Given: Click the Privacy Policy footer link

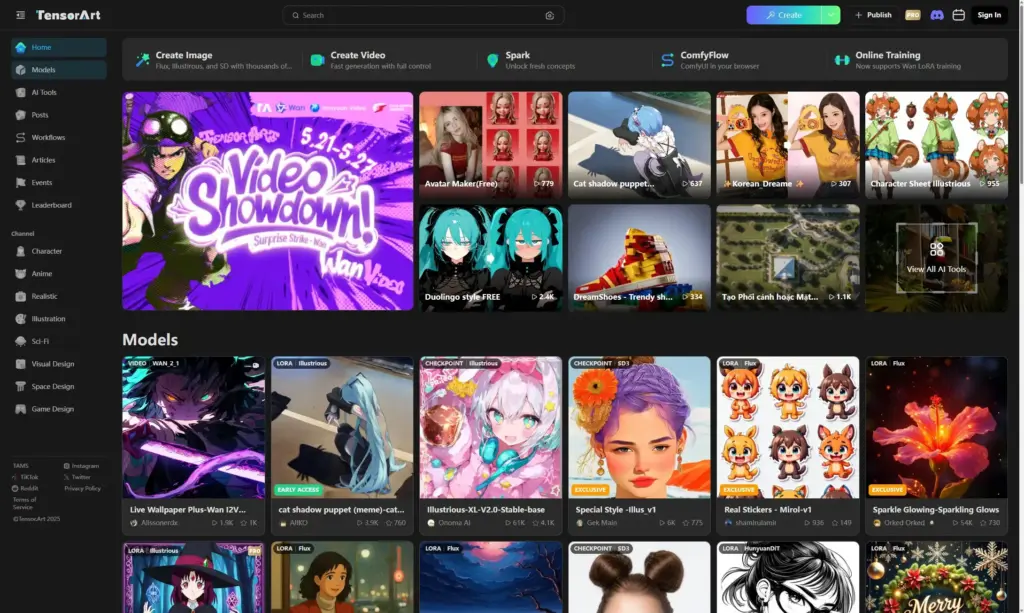Looking at the screenshot, I should (82, 488).
